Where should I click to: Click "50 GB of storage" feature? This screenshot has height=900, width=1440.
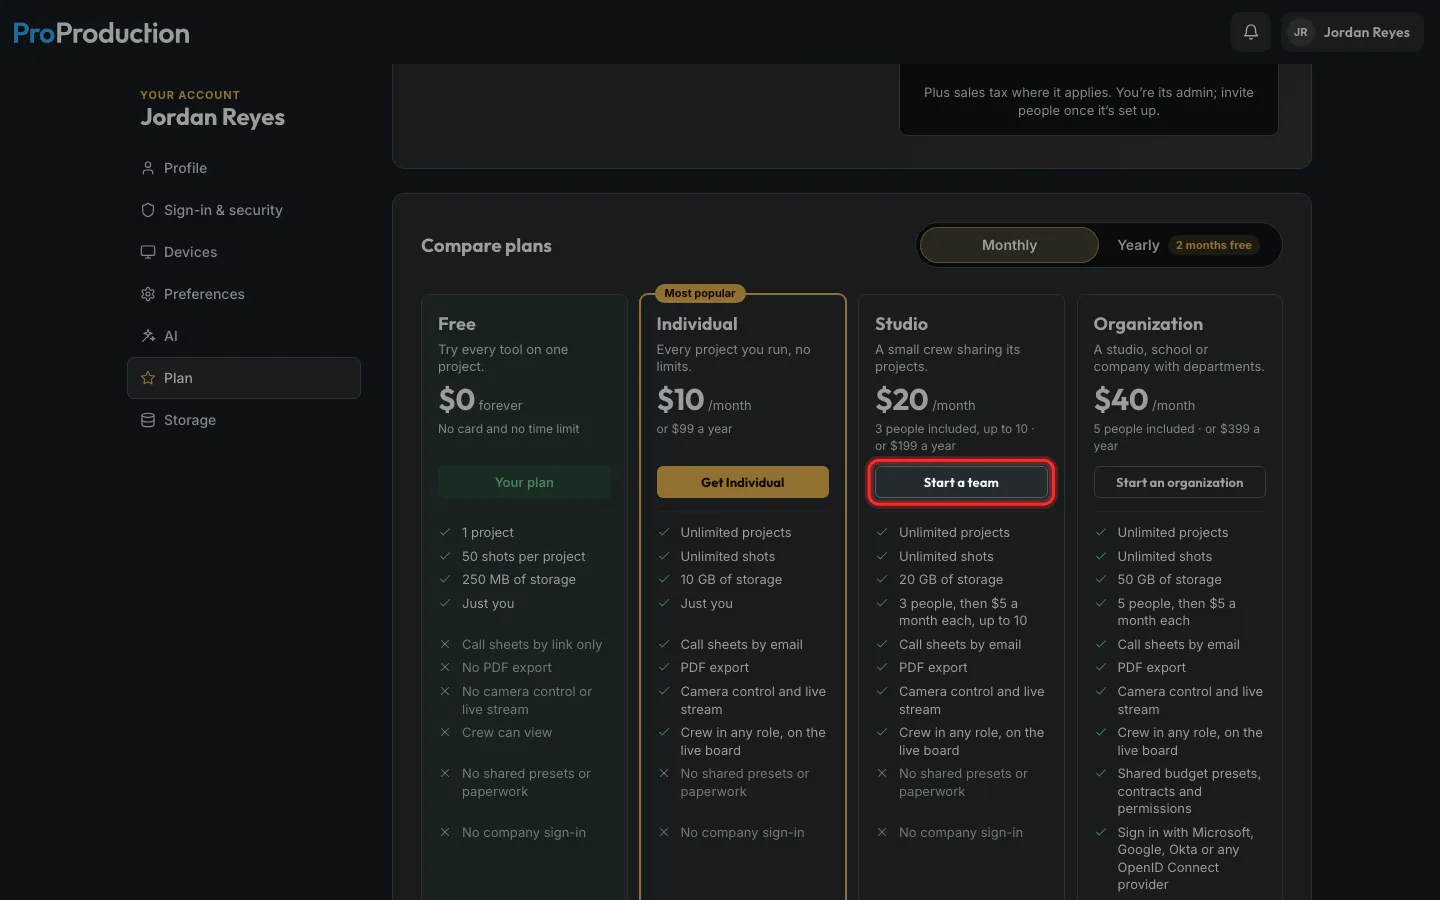click(1169, 580)
